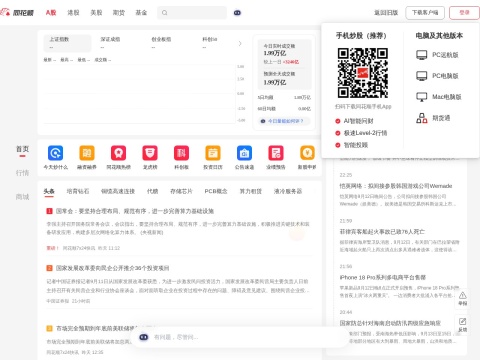The width and height of the screenshot is (480, 360).
Task: Select the 头条 news tab
Action: pyautogui.click(x=49, y=191)
